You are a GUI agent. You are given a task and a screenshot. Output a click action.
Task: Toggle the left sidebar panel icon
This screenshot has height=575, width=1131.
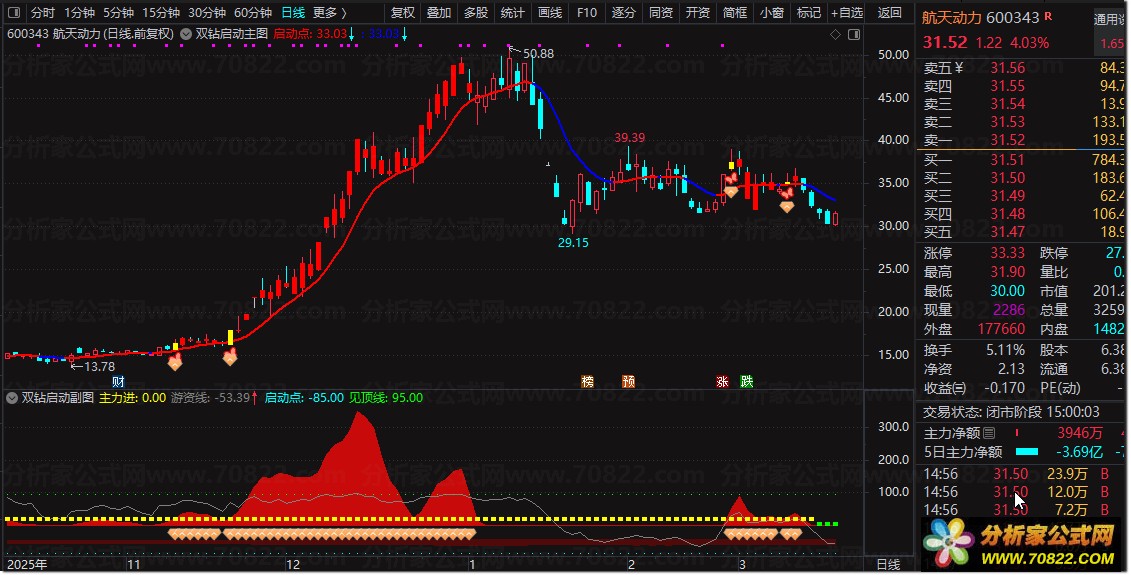tap(12, 13)
